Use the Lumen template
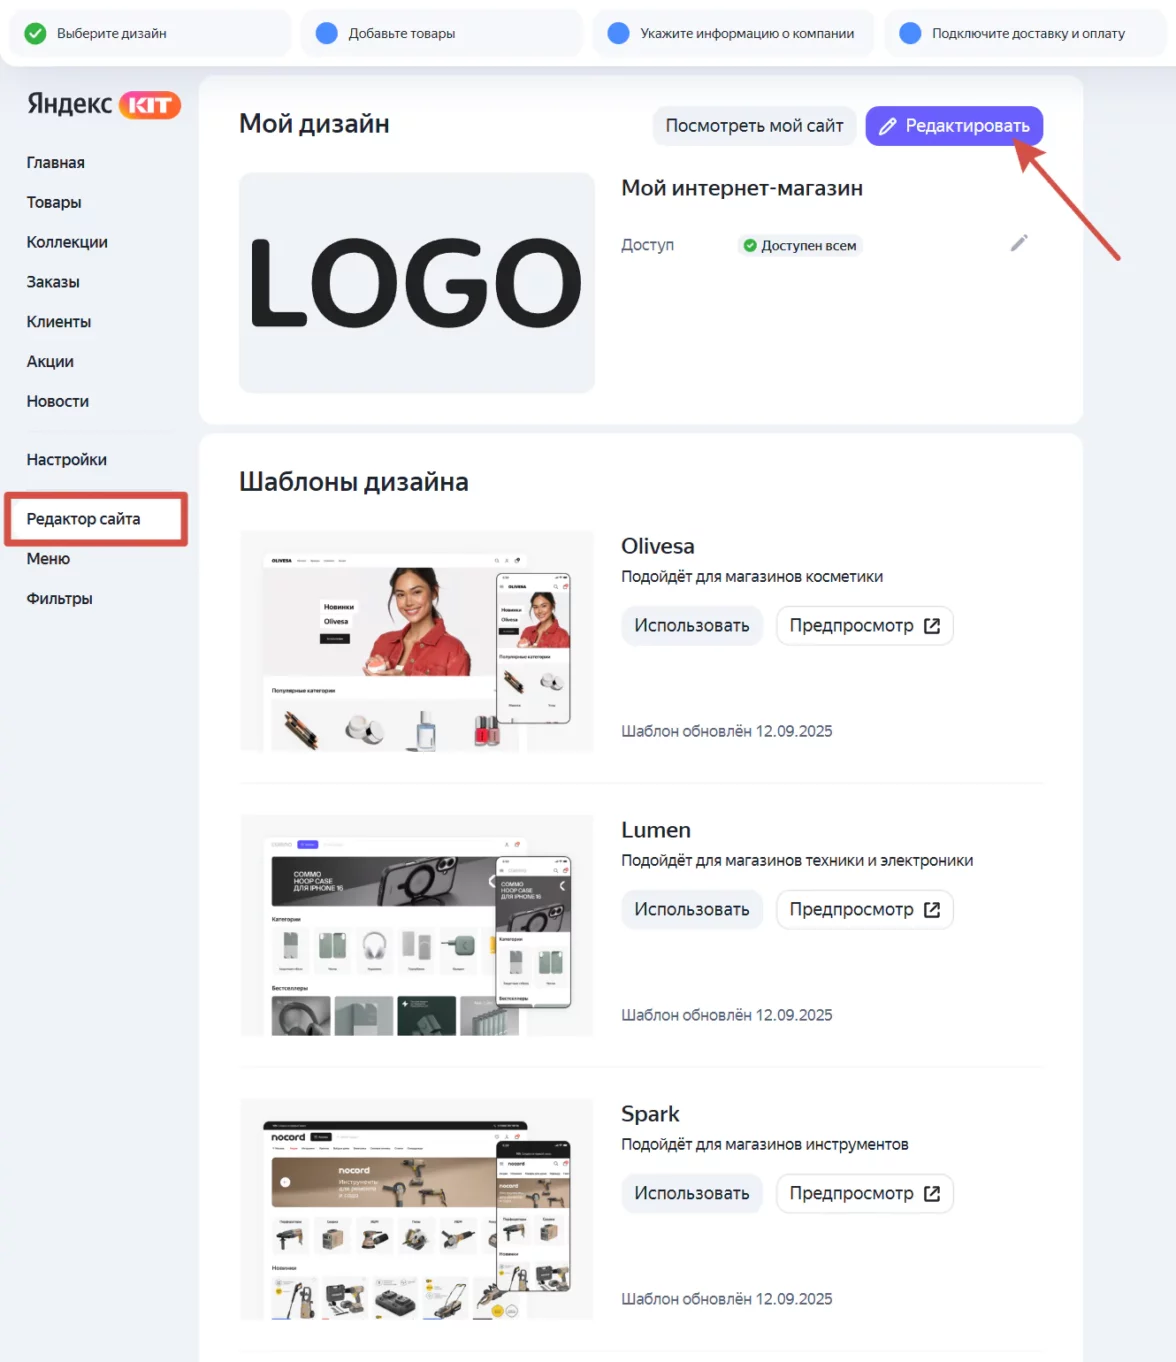 pos(692,910)
